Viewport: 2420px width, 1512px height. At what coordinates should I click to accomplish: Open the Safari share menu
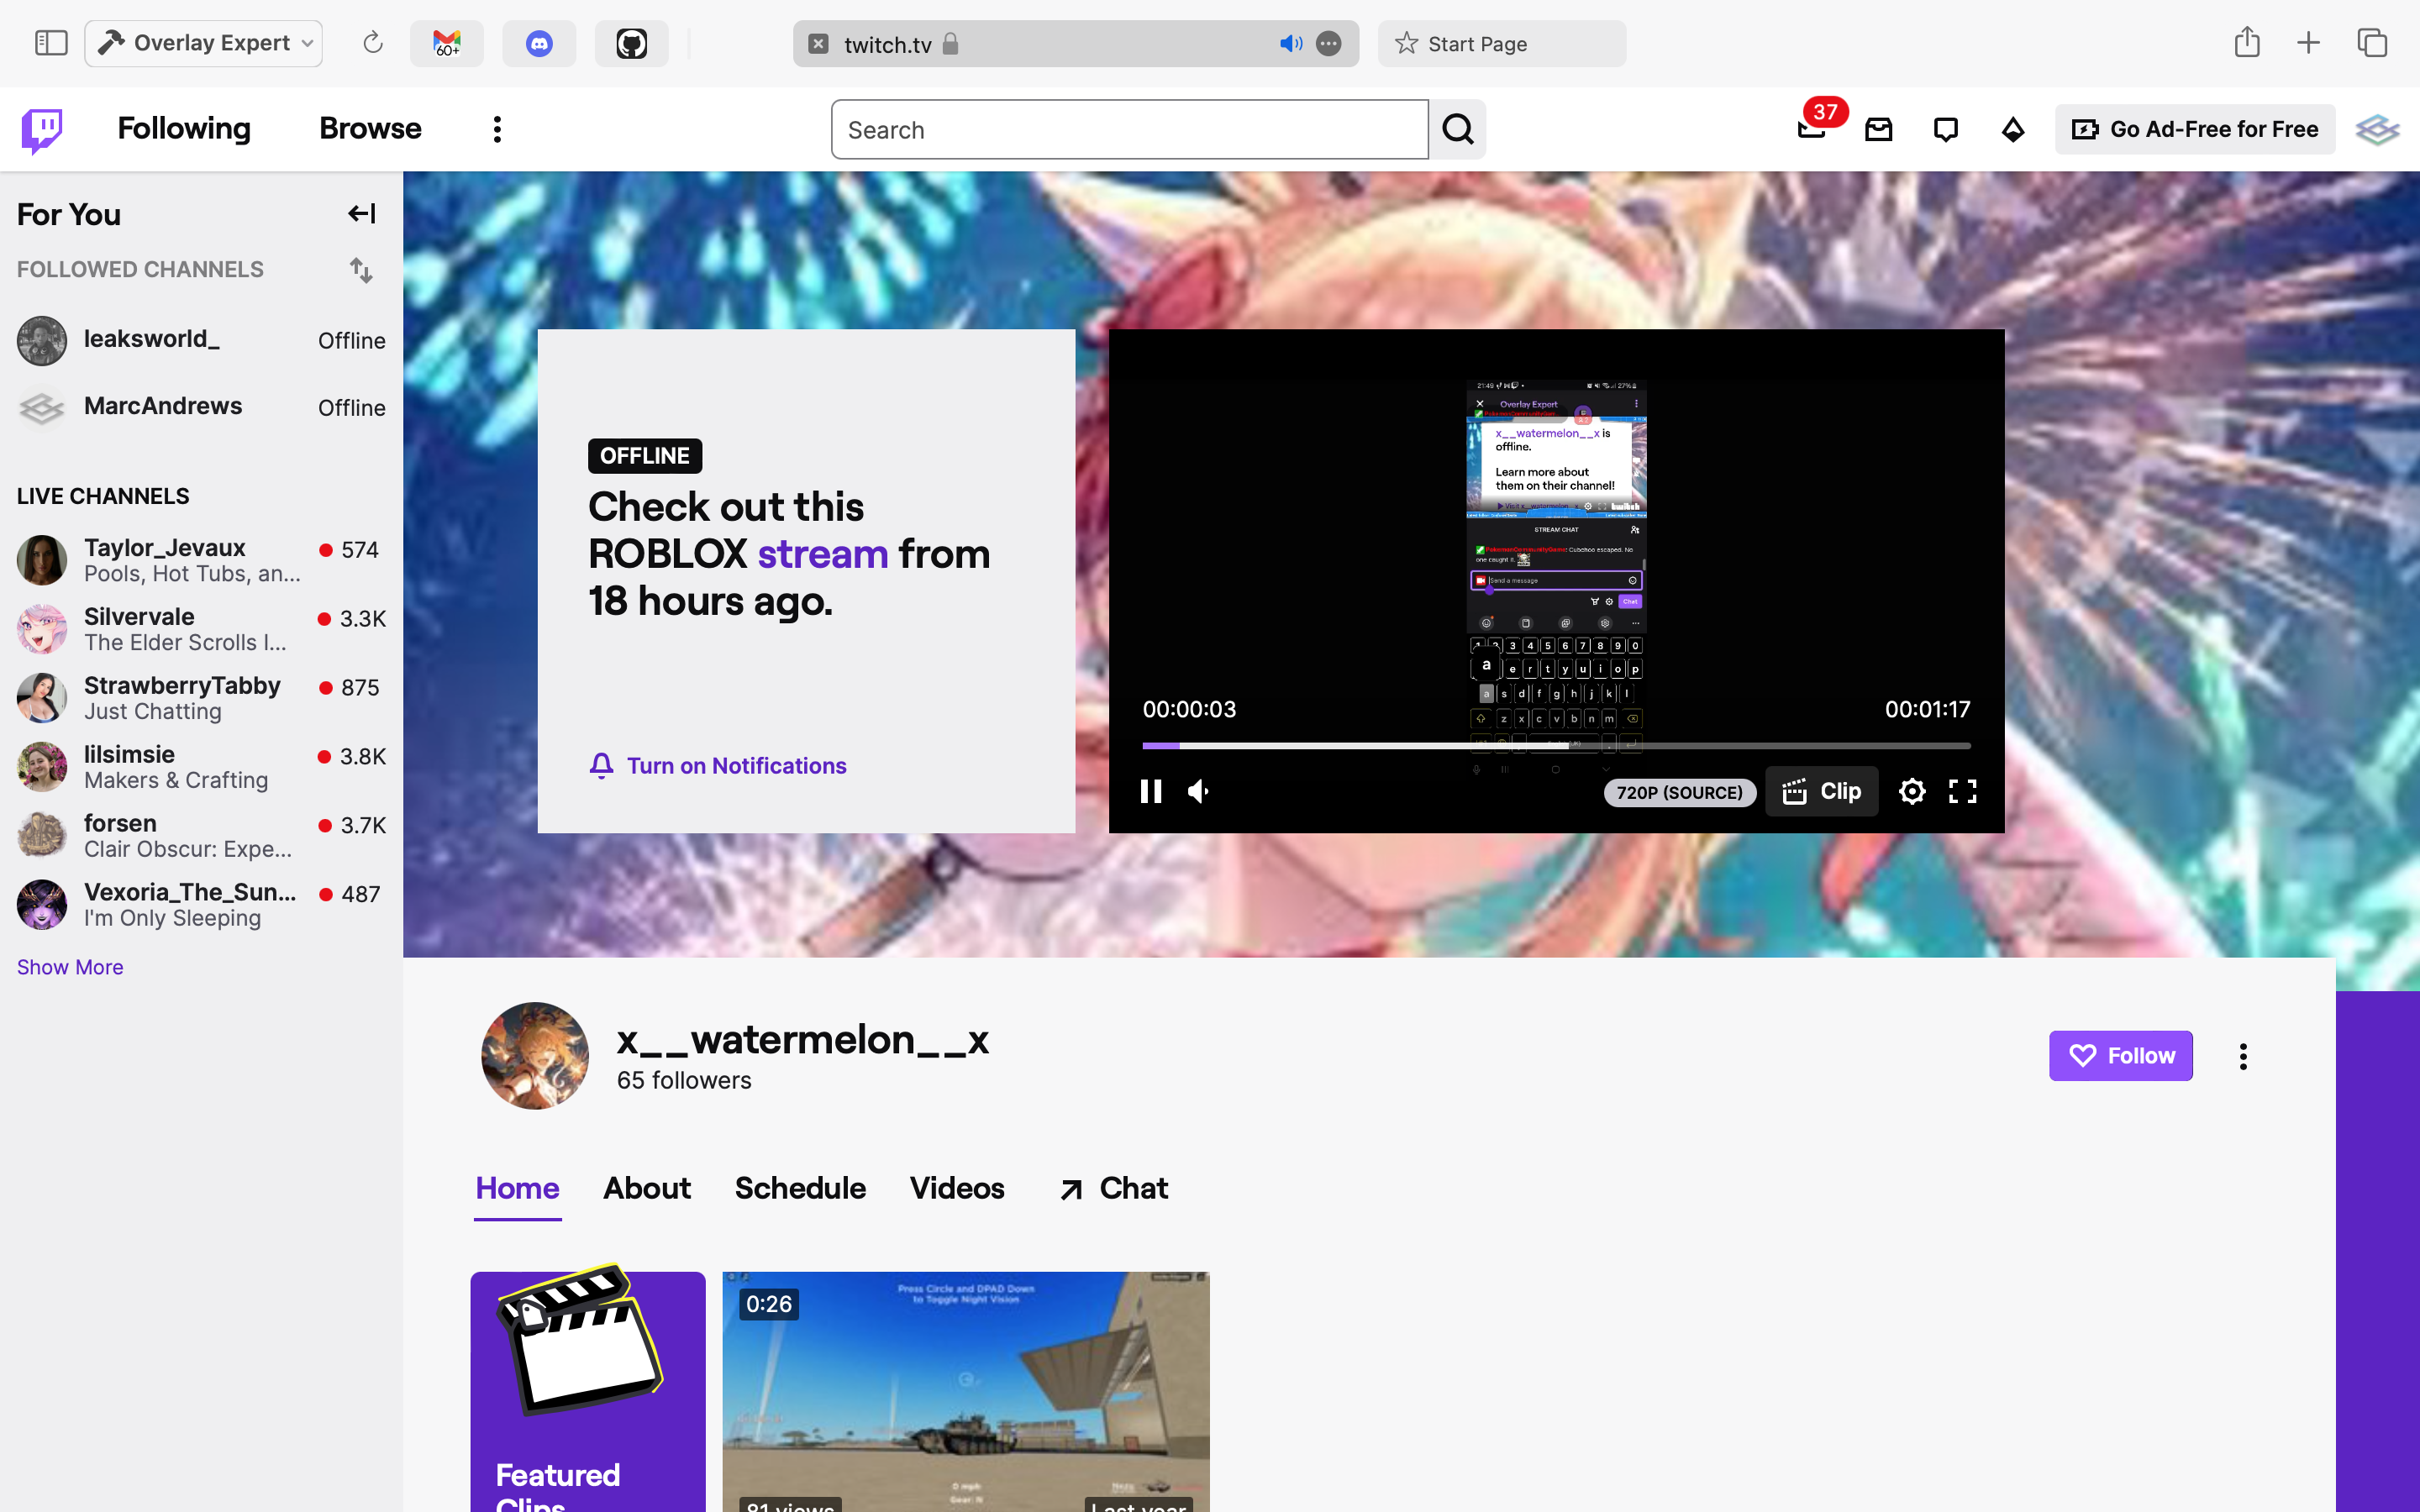click(2247, 42)
